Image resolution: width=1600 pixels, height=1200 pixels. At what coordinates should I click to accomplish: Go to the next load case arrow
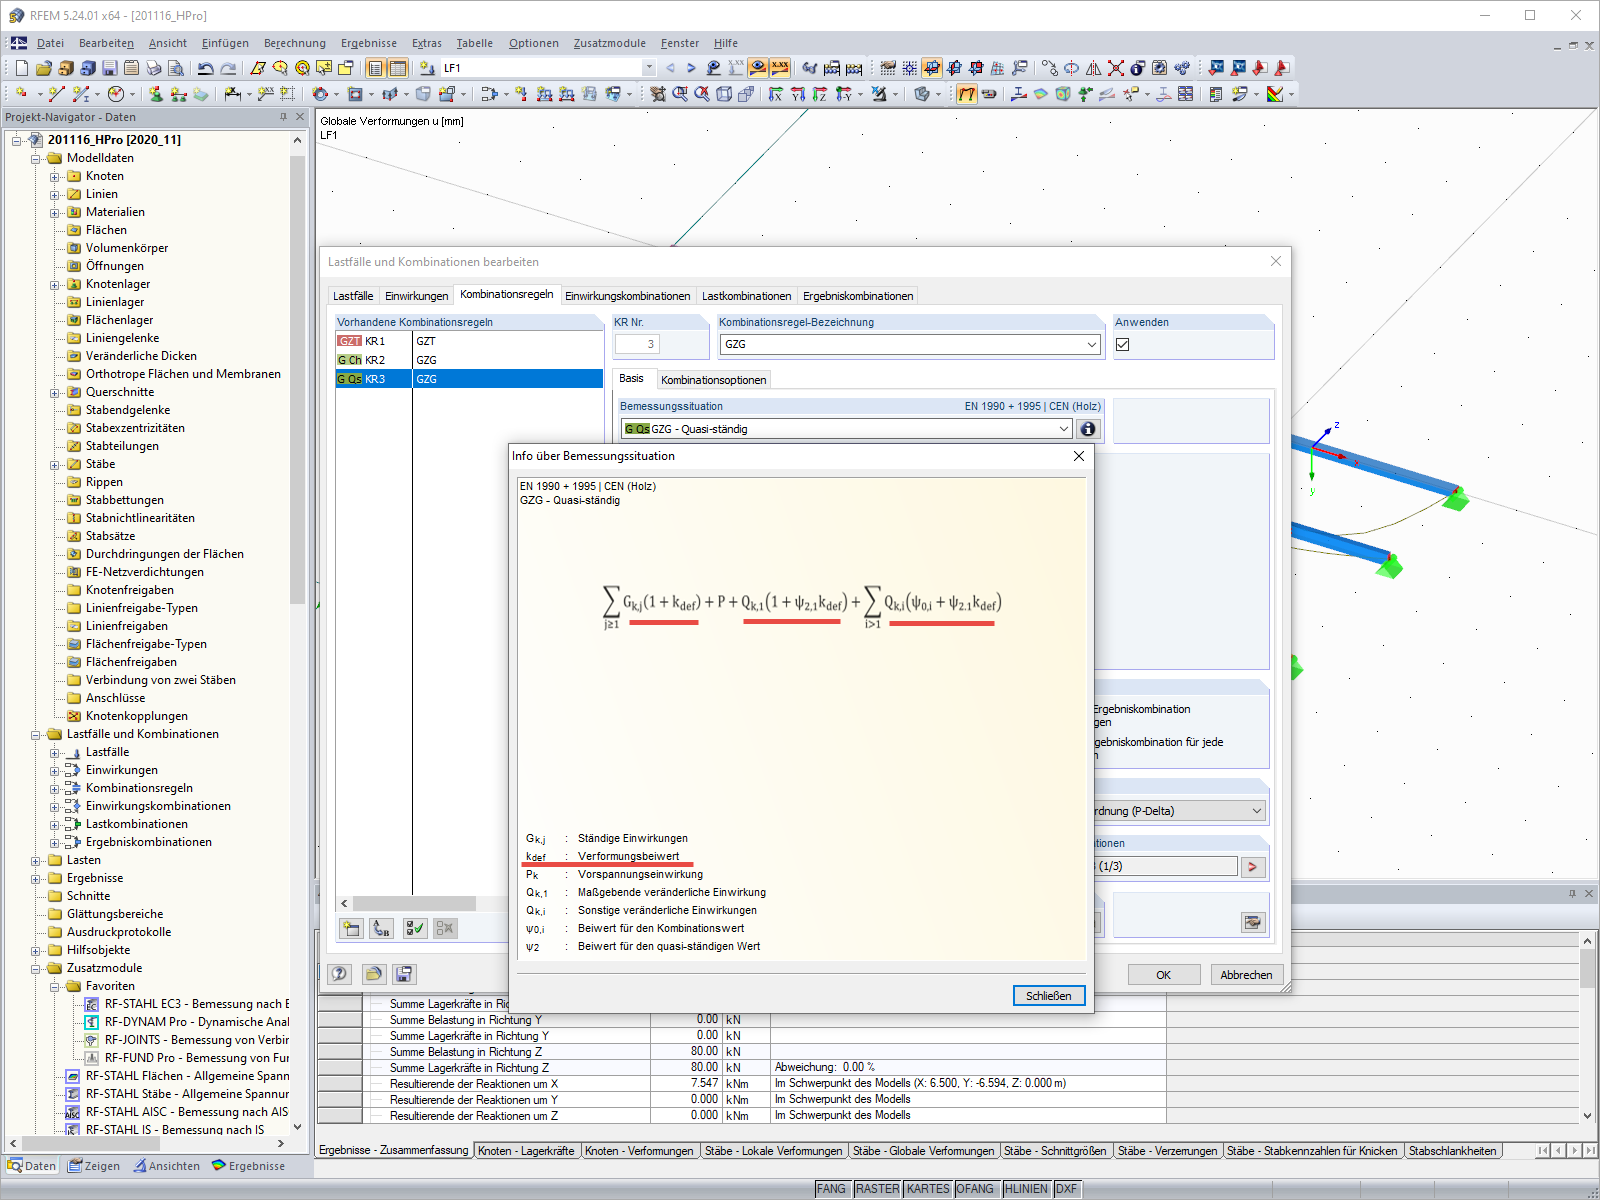coord(691,68)
